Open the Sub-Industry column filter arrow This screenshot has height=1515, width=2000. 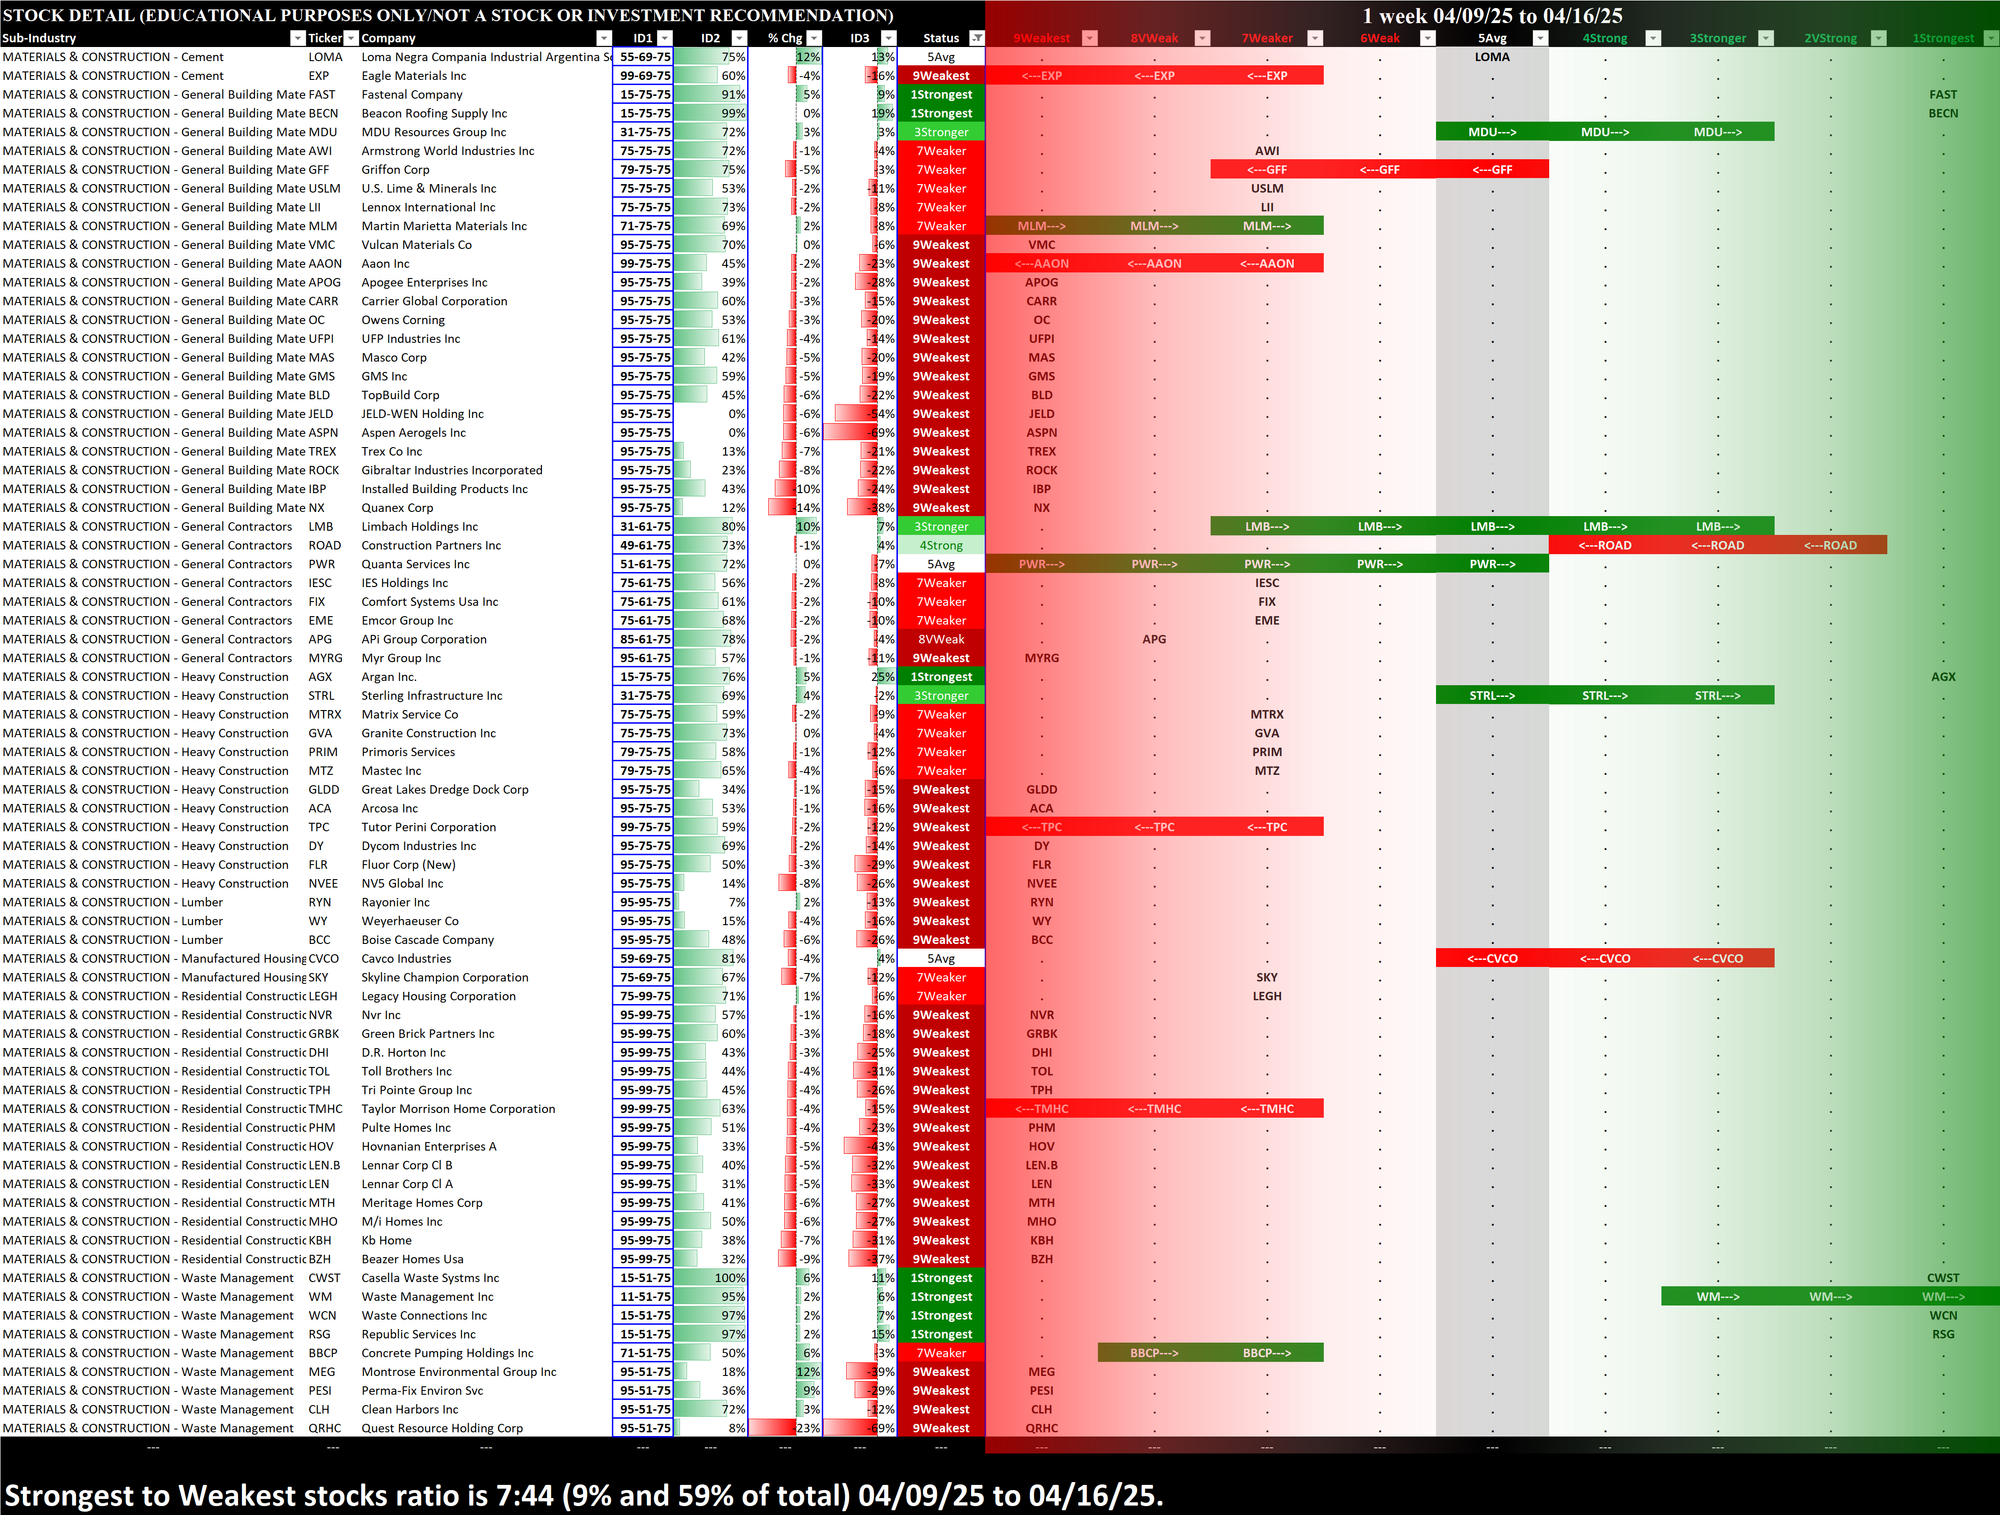tap(297, 38)
